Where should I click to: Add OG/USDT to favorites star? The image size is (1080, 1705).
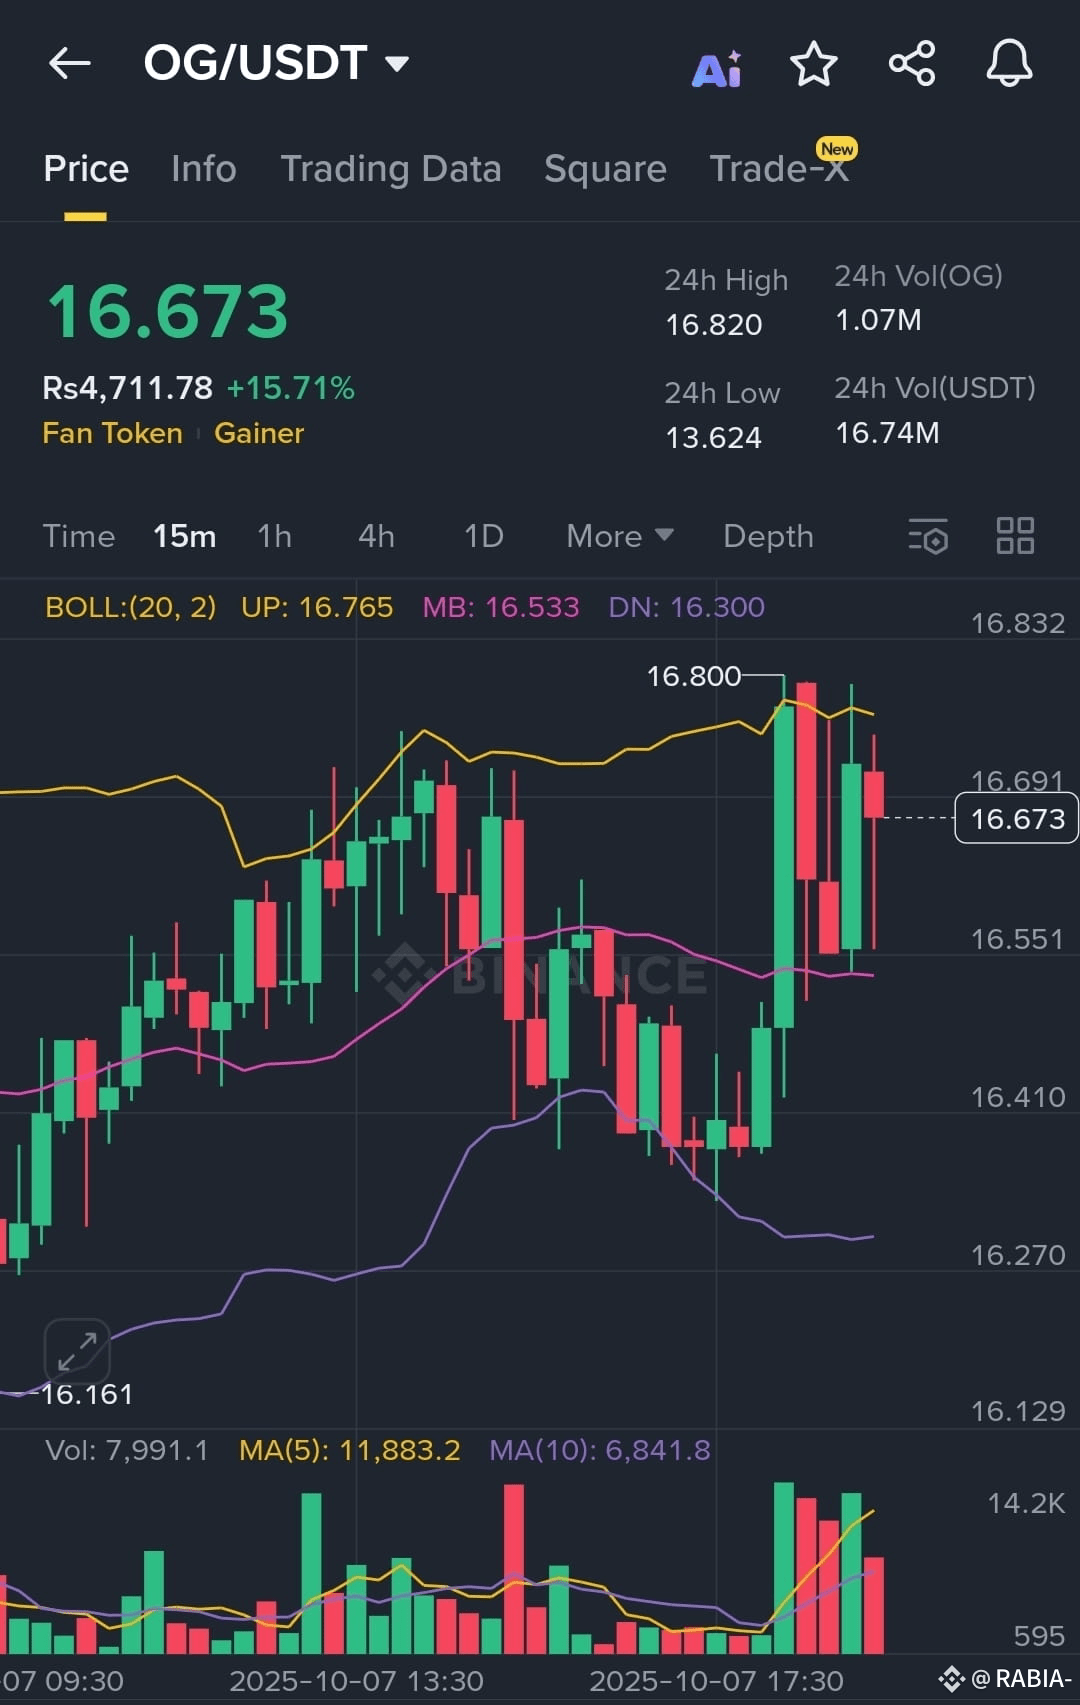814,65
